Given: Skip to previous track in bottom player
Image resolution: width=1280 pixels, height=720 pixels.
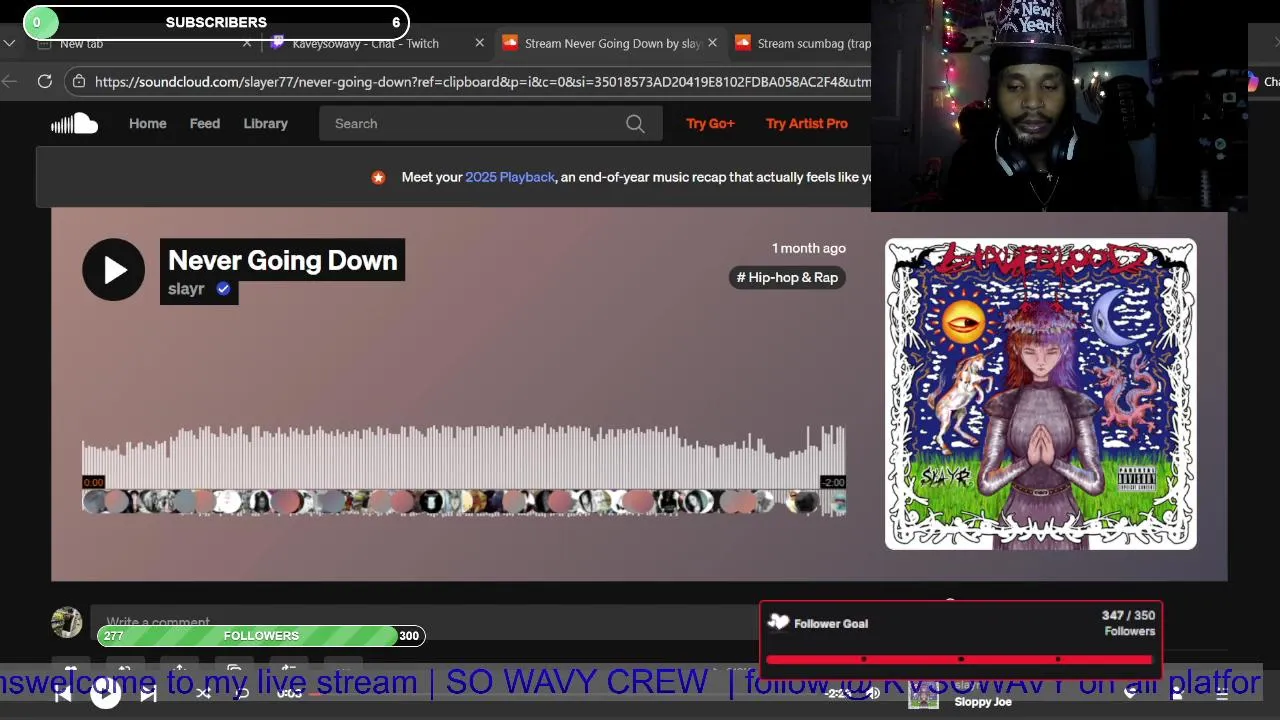Looking at the screenshot, I should pyautogui.click(x=63, y=693).
